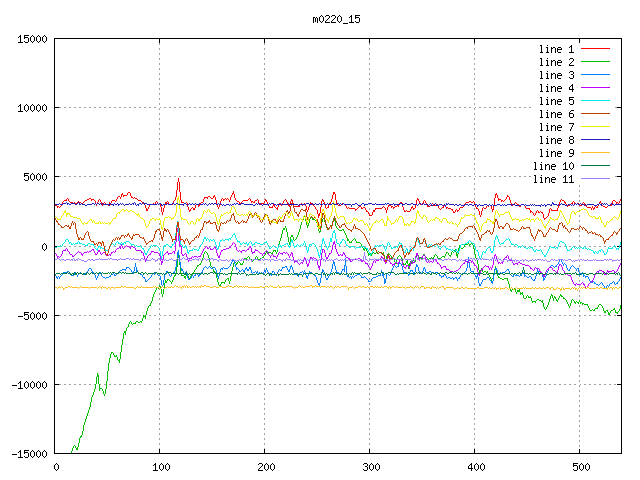Click the orange line 9 legend swatch

point(596,153)
